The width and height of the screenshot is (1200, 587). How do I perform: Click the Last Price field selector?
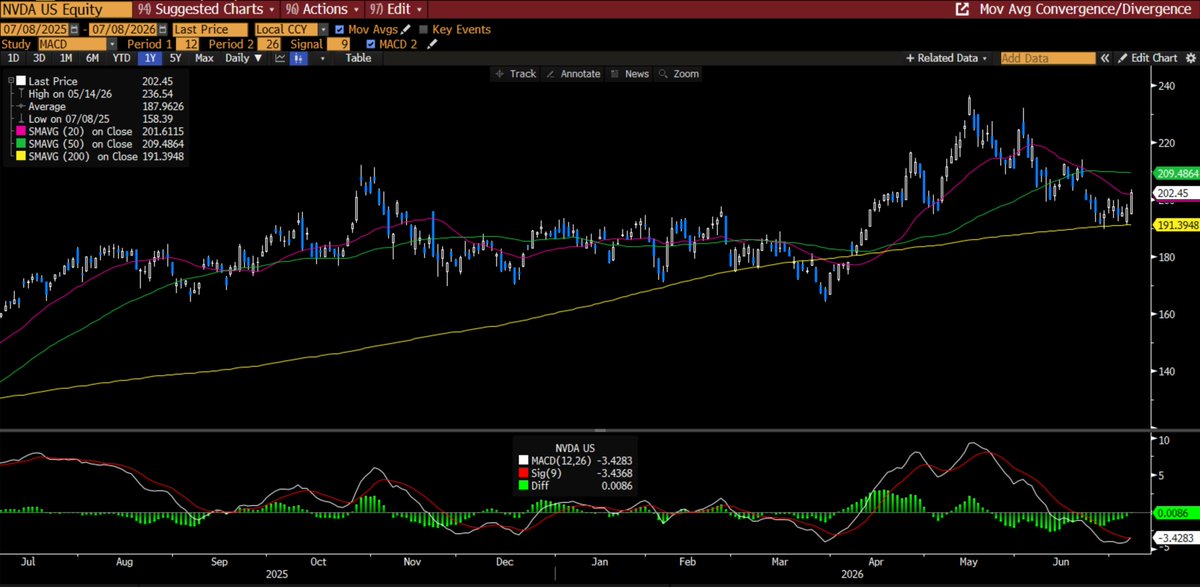pos(210,29)
